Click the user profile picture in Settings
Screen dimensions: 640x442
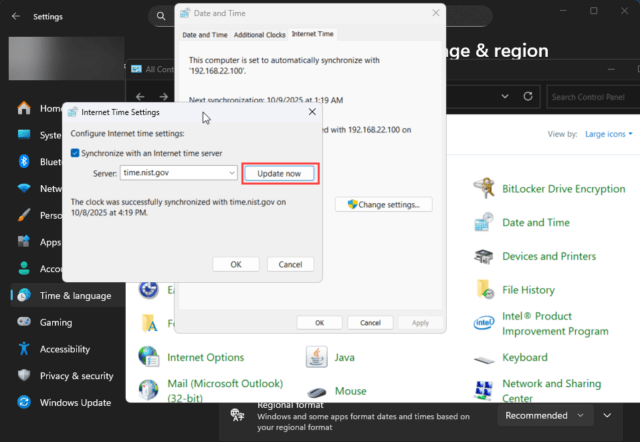67,58
